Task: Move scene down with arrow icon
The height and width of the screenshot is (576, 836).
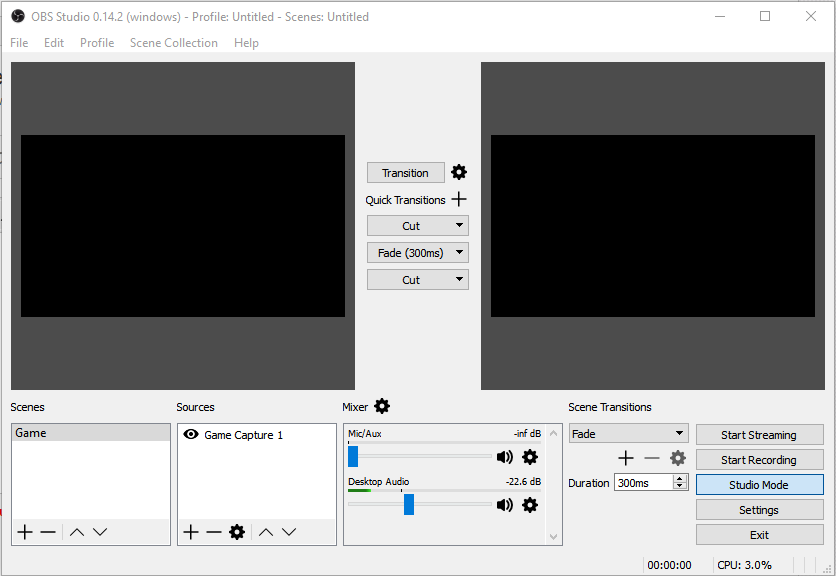Action: pos(100,532)
